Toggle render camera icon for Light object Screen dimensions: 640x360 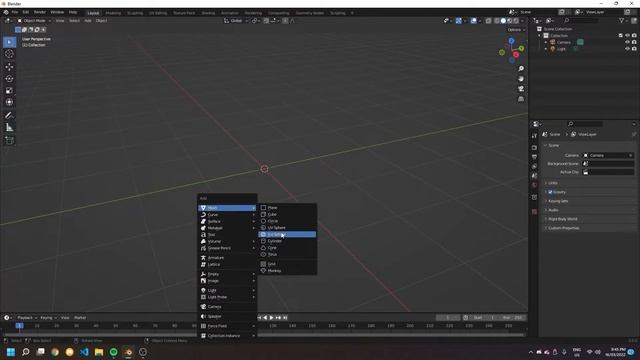[634, 49]
